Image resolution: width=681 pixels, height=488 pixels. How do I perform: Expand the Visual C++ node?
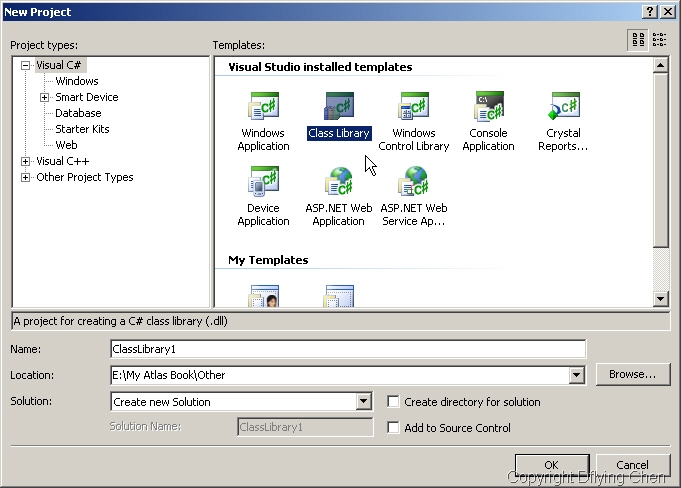click(x=26, y=162)
